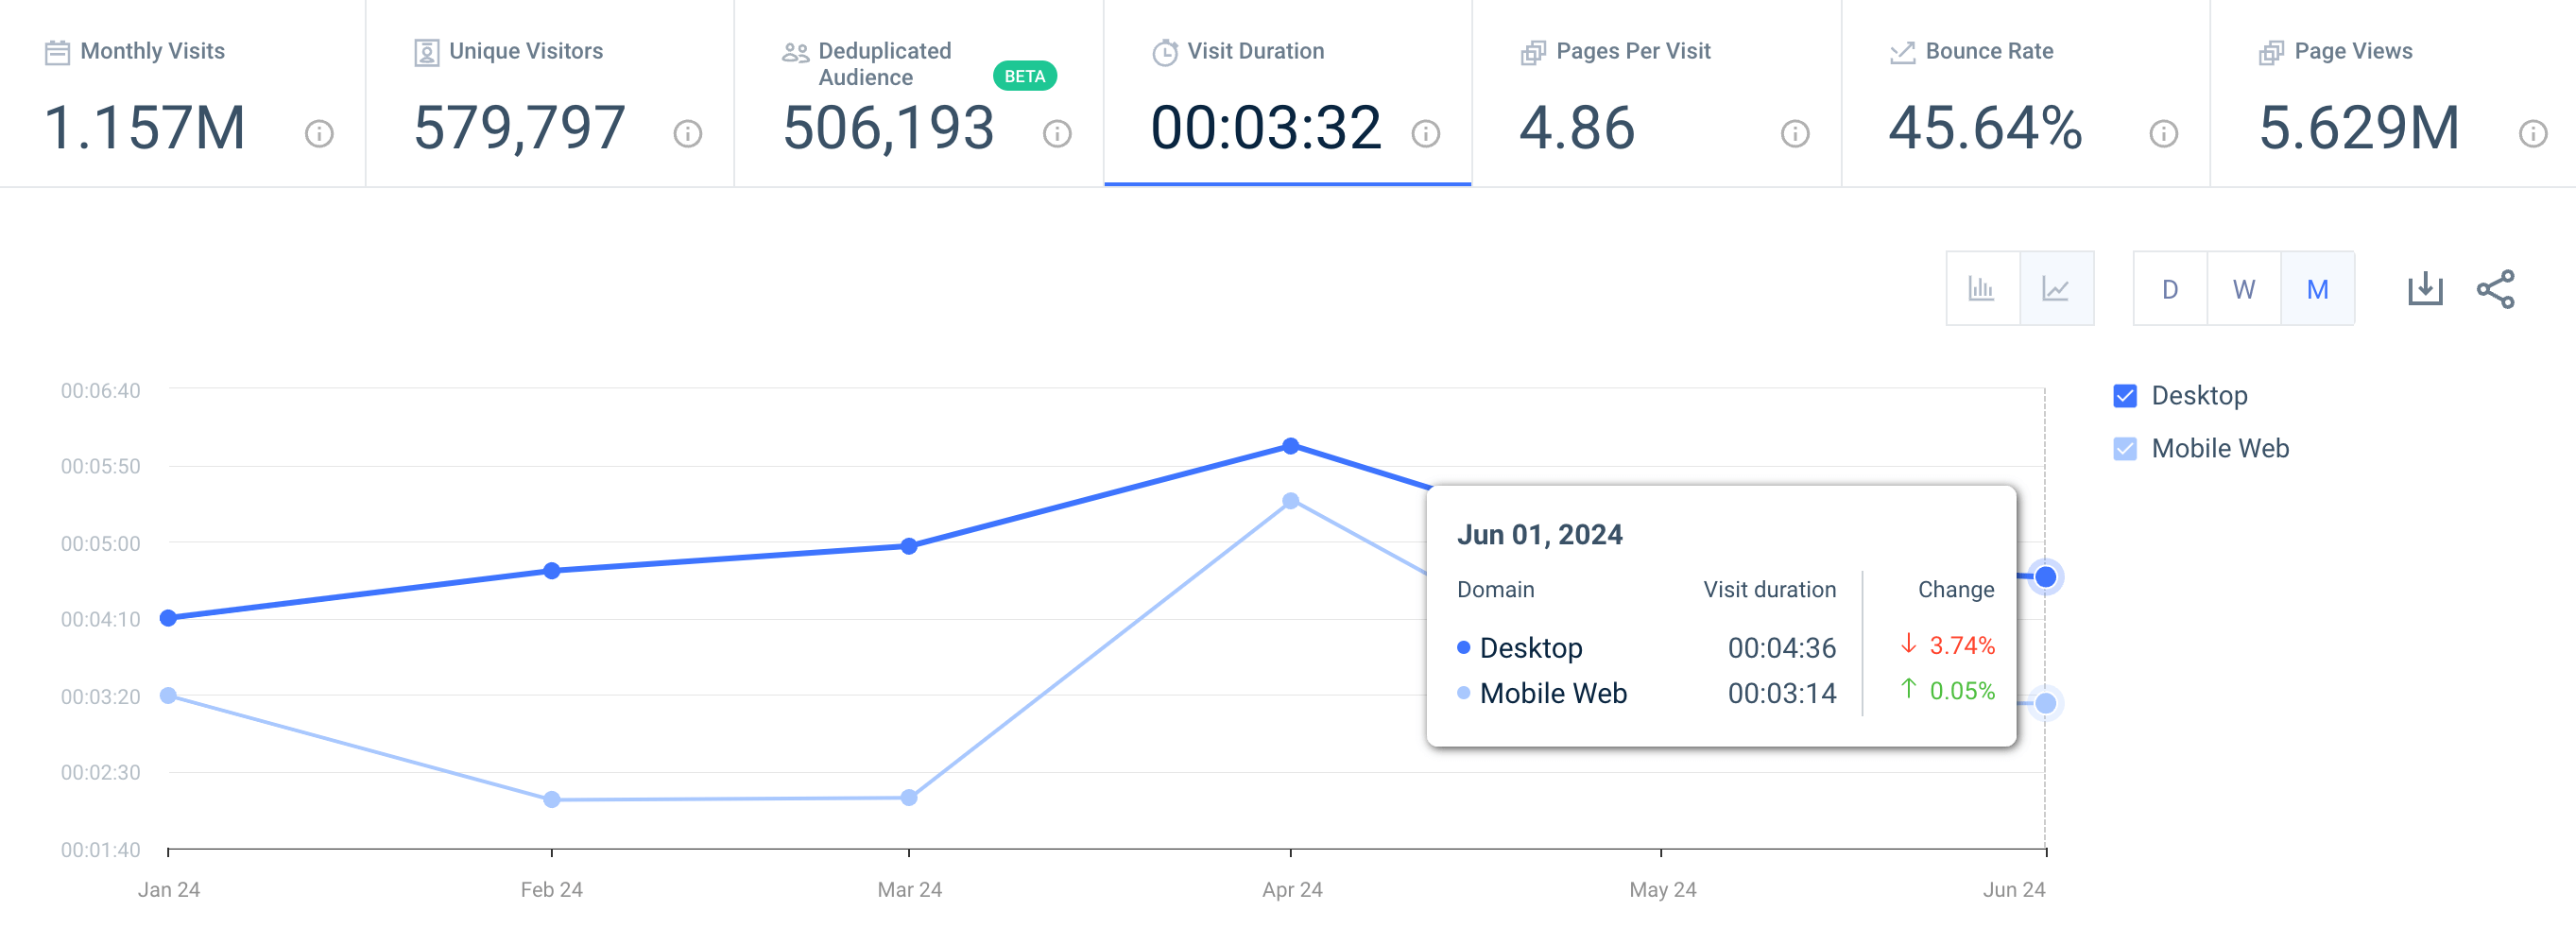Open info icon for Pages Per Visit
2576x945 pixels.
1795,133
